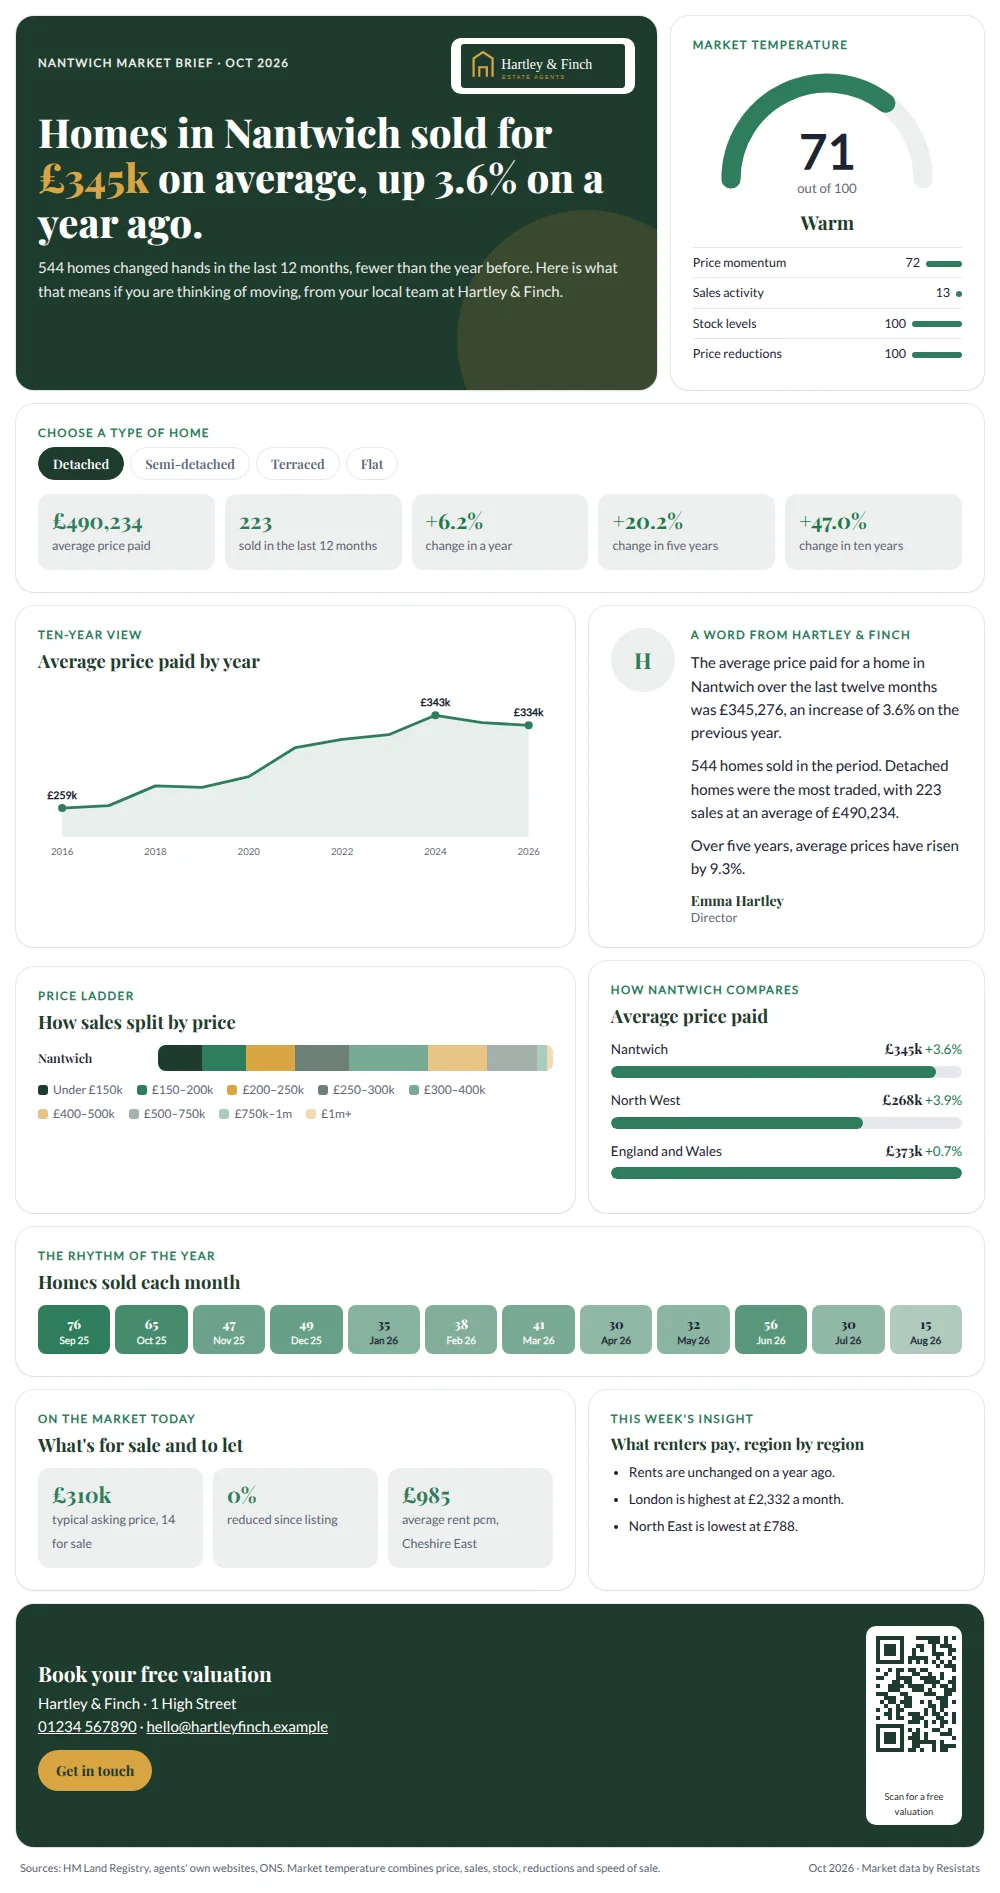Choose the Terraced home type
The image size is (1000, 1893).
[298, 464]
